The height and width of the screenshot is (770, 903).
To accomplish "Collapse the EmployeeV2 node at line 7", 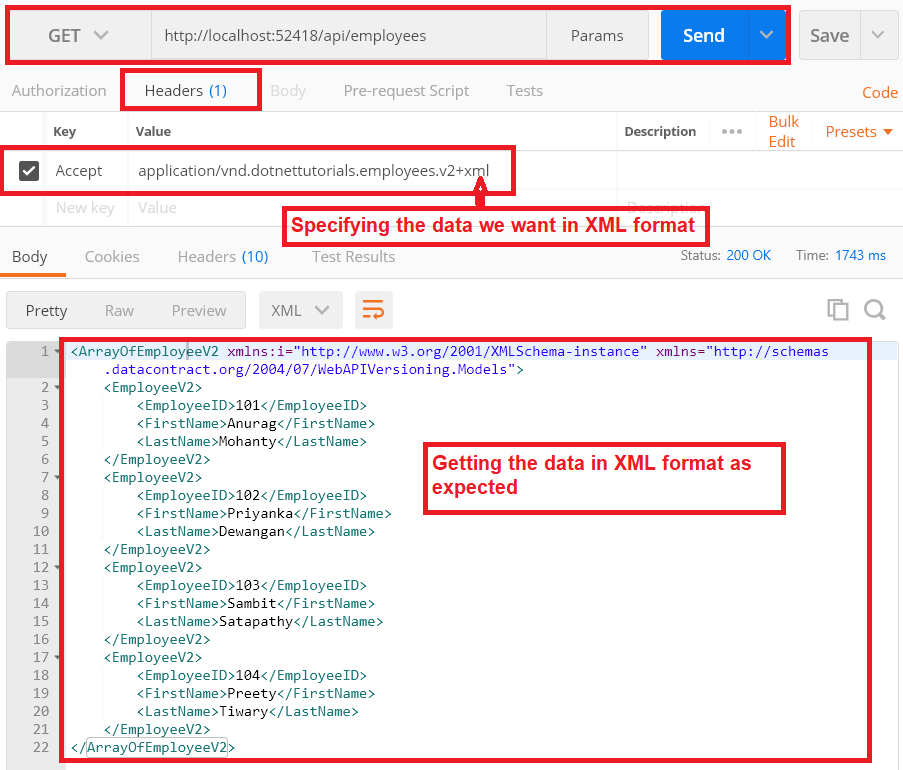I will 57,477.
